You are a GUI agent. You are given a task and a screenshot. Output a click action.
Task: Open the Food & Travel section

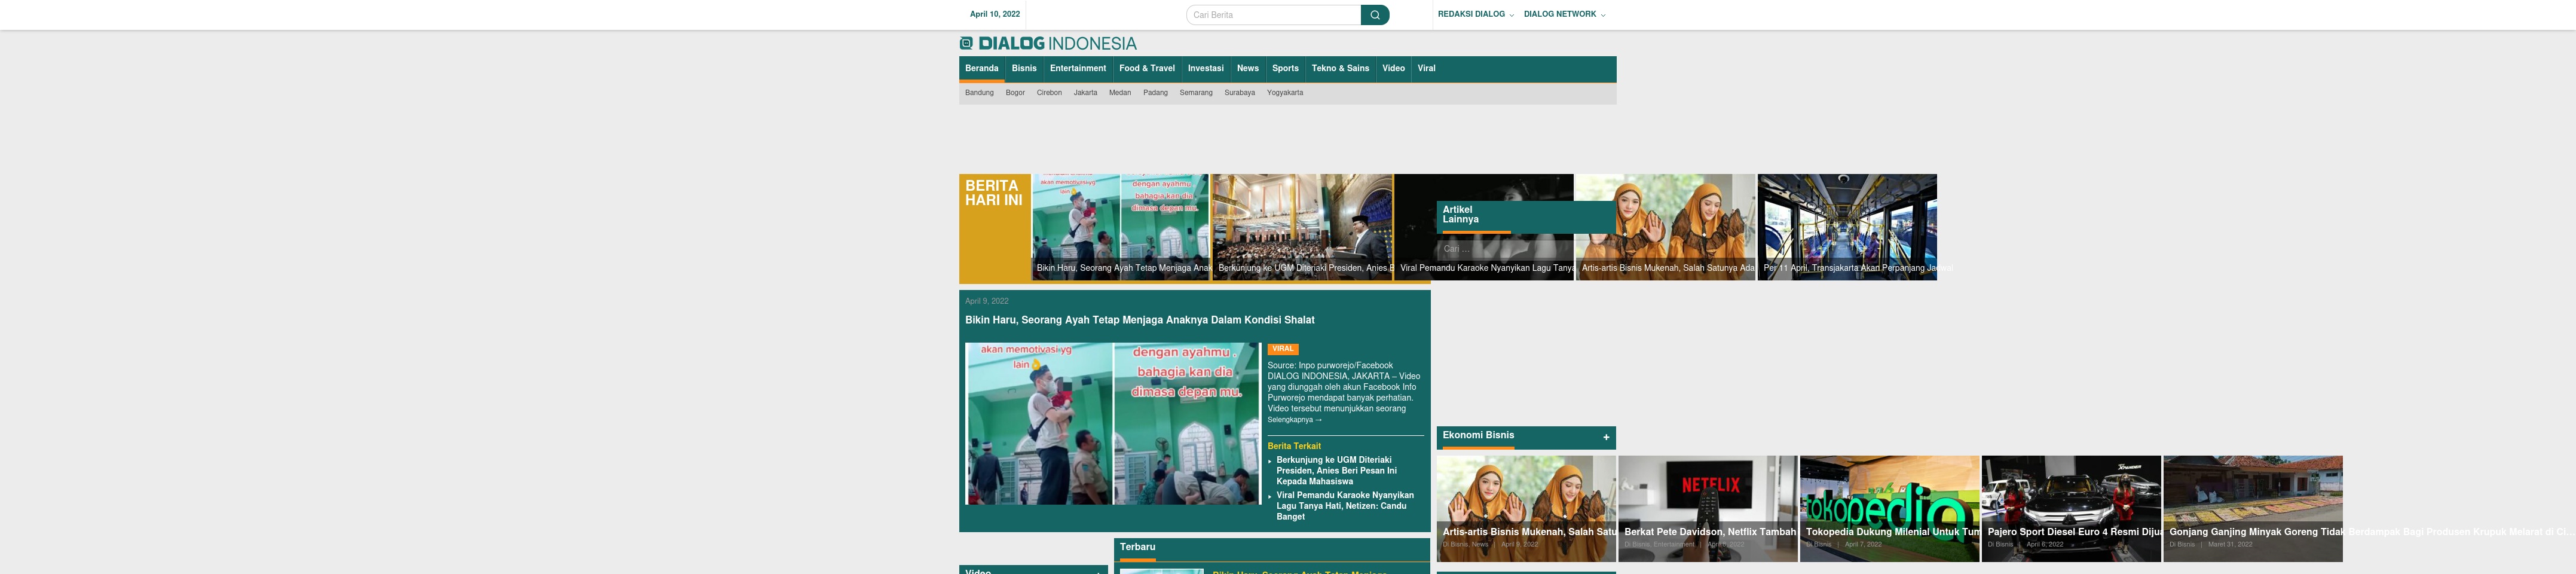(1146, 69)
